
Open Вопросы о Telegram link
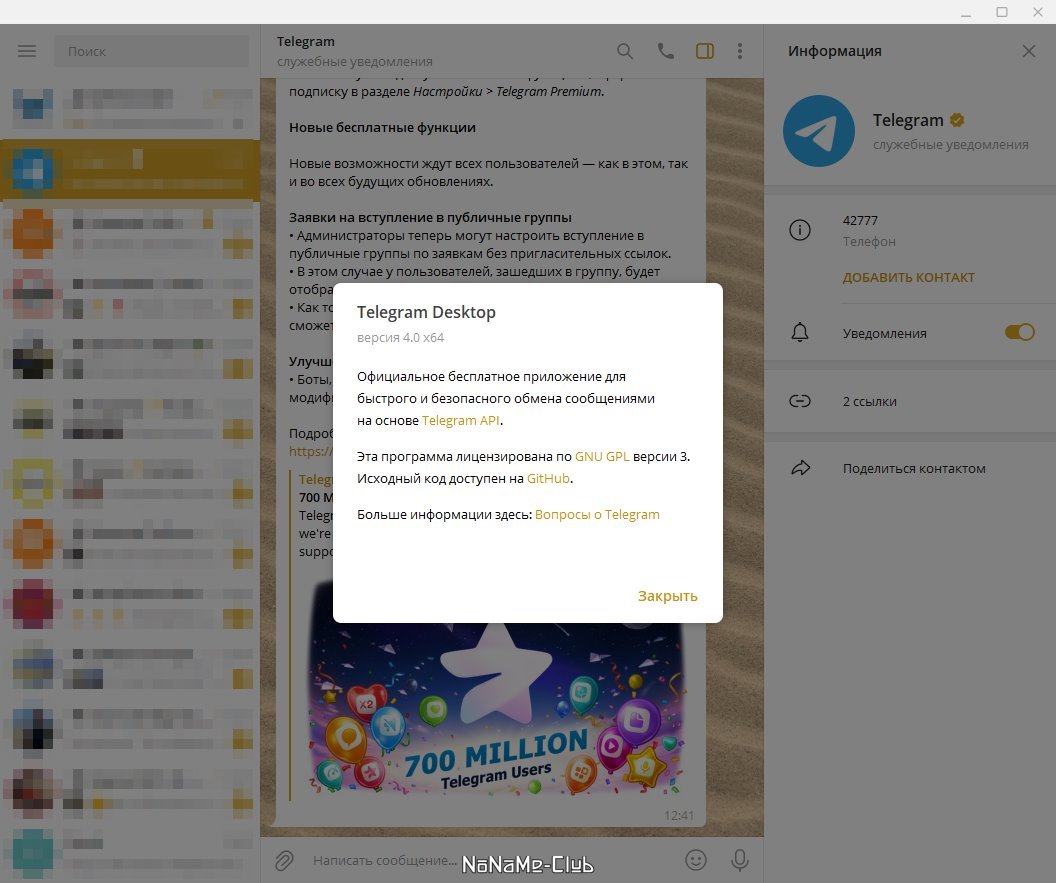(x=597, y=515)
